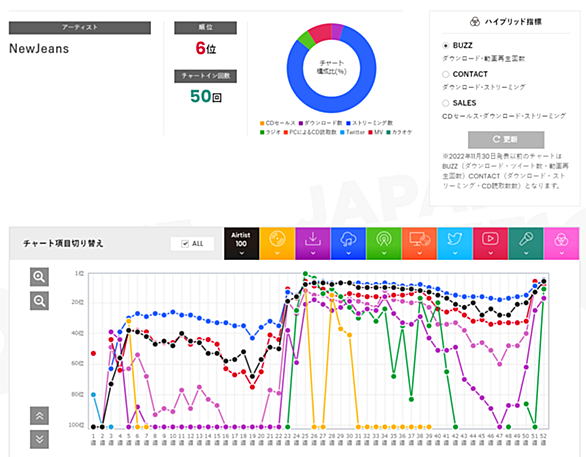
Task: Toggle the black Artist 100 tab
Action: tap(241, 243)
